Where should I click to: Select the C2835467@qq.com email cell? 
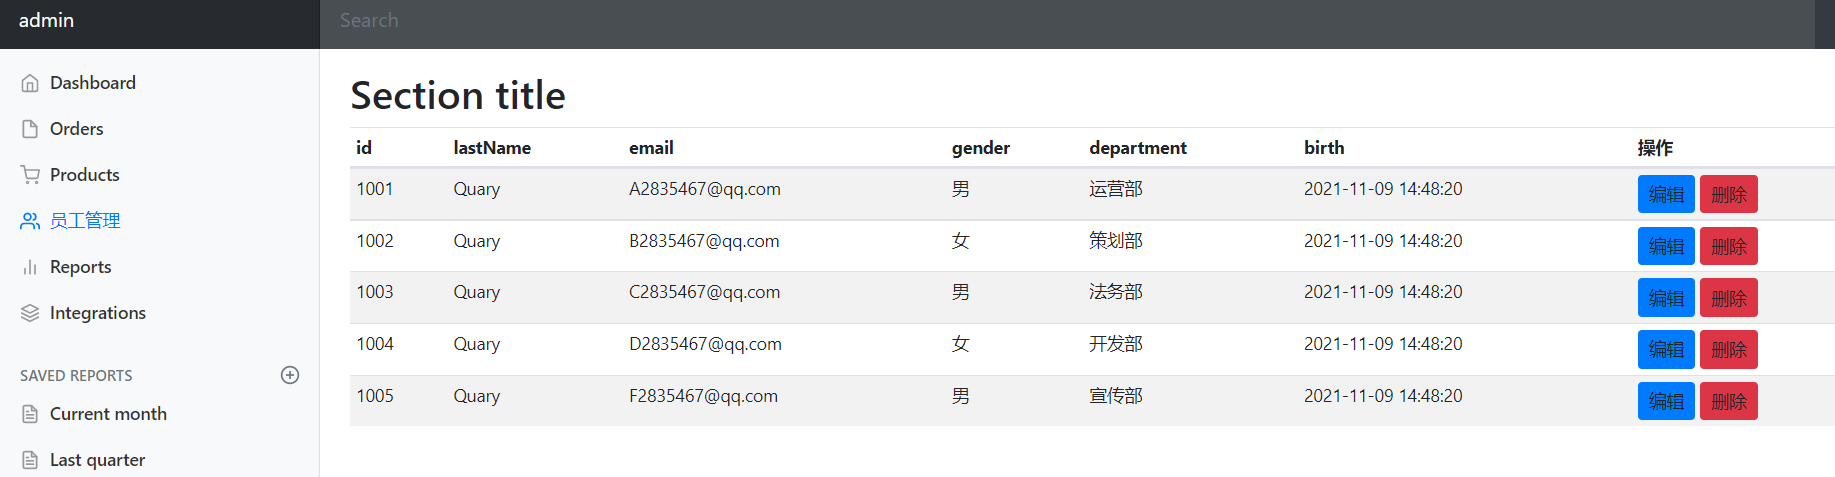[x=704, y=292]
